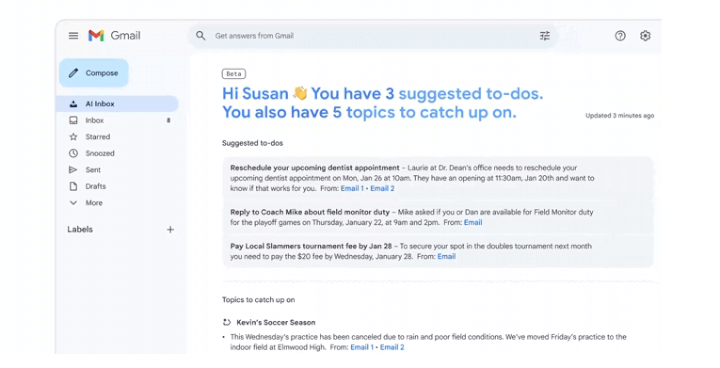The width and height of the screenshot is (720, 368).
Task: Click the Gmail logo
Action: (x=114, y=35)
